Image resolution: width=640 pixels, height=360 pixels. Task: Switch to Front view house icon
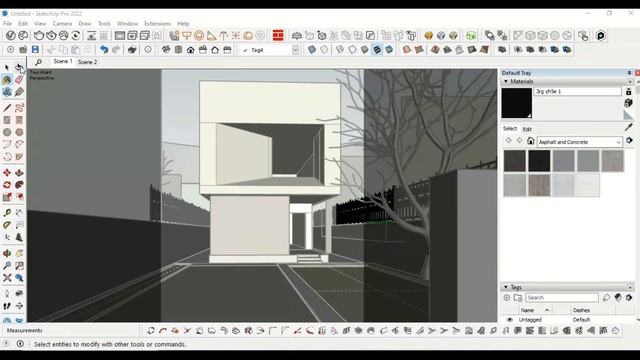tap(191, 50)
